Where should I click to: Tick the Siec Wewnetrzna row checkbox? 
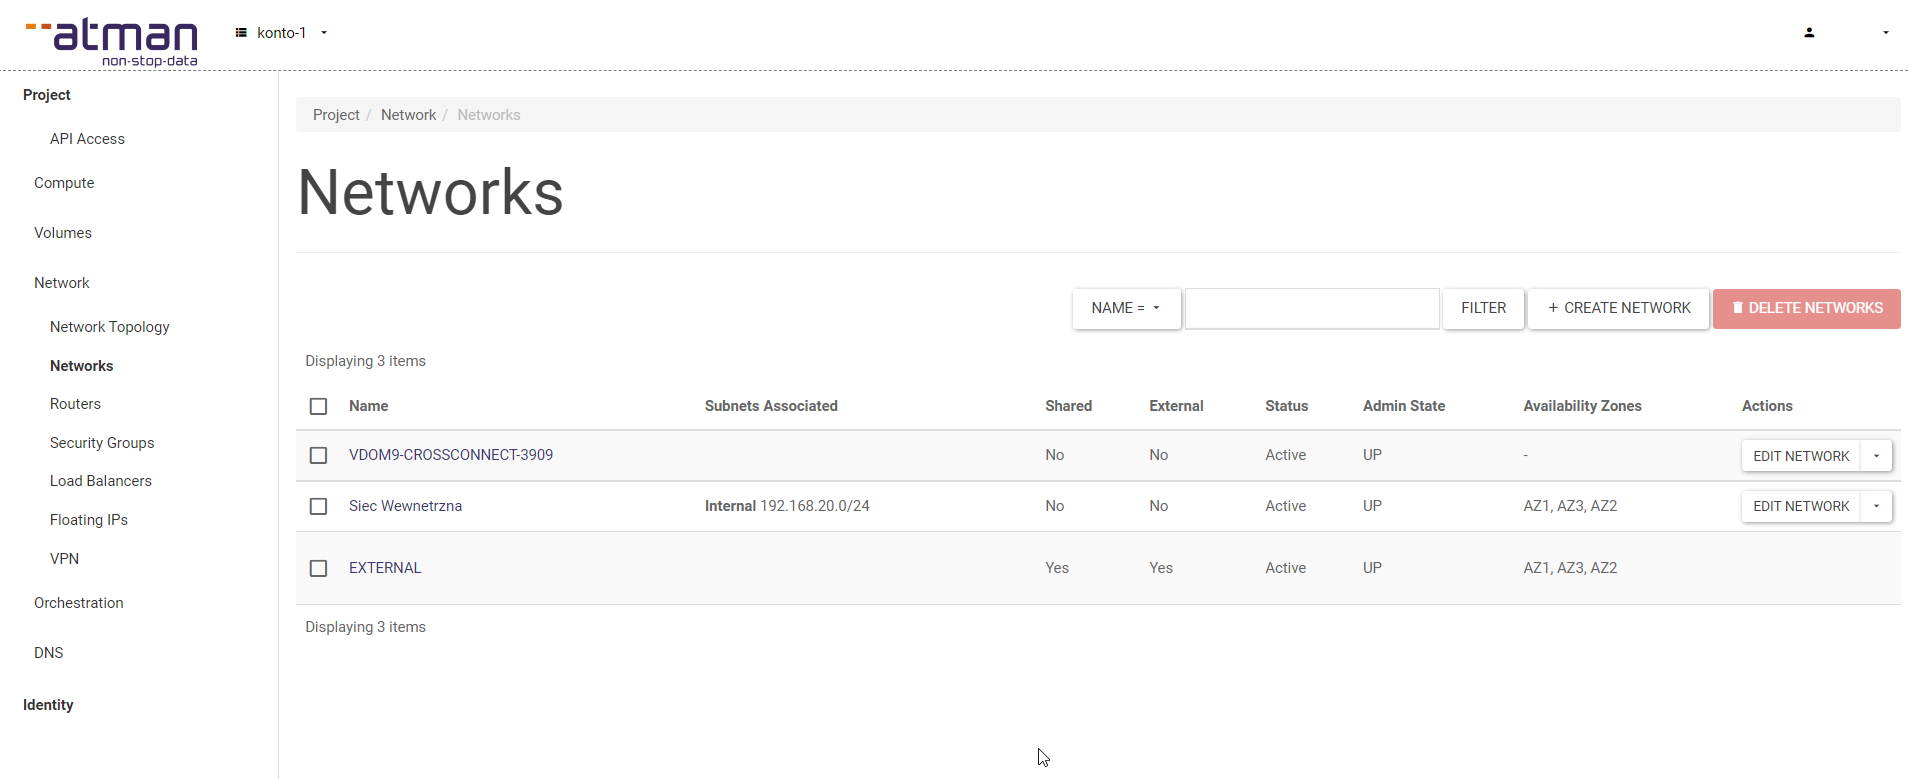point(318,507)
